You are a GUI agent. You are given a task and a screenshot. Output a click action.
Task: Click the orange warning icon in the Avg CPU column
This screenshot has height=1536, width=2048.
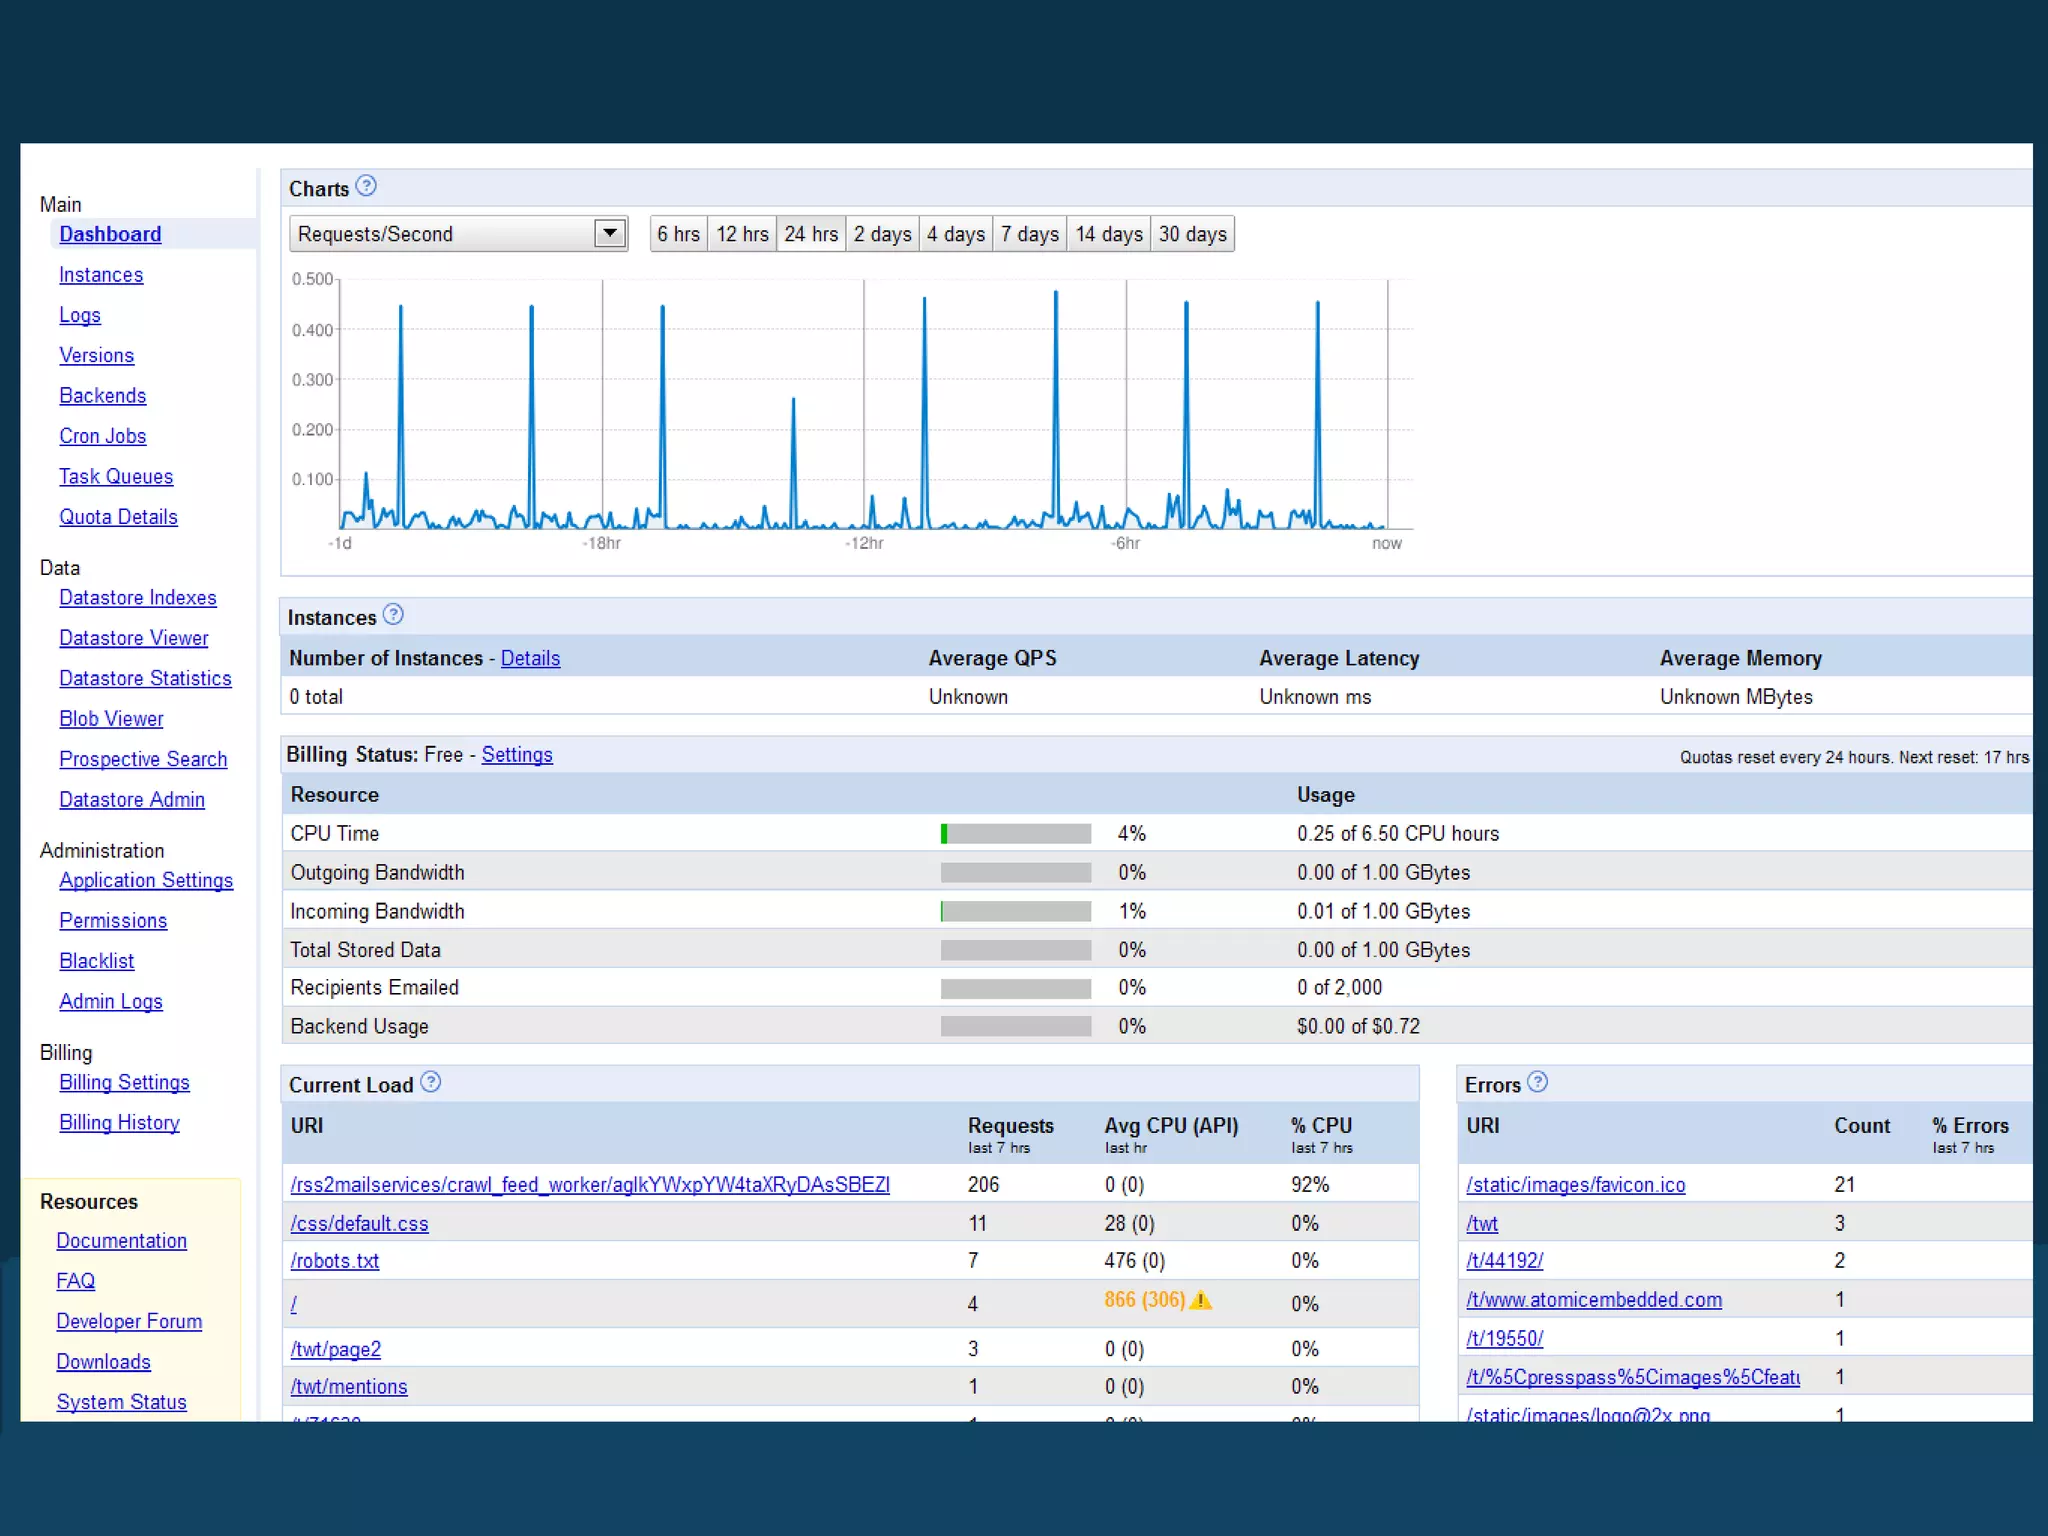pyautogui.click(x=1201, y=1300)
